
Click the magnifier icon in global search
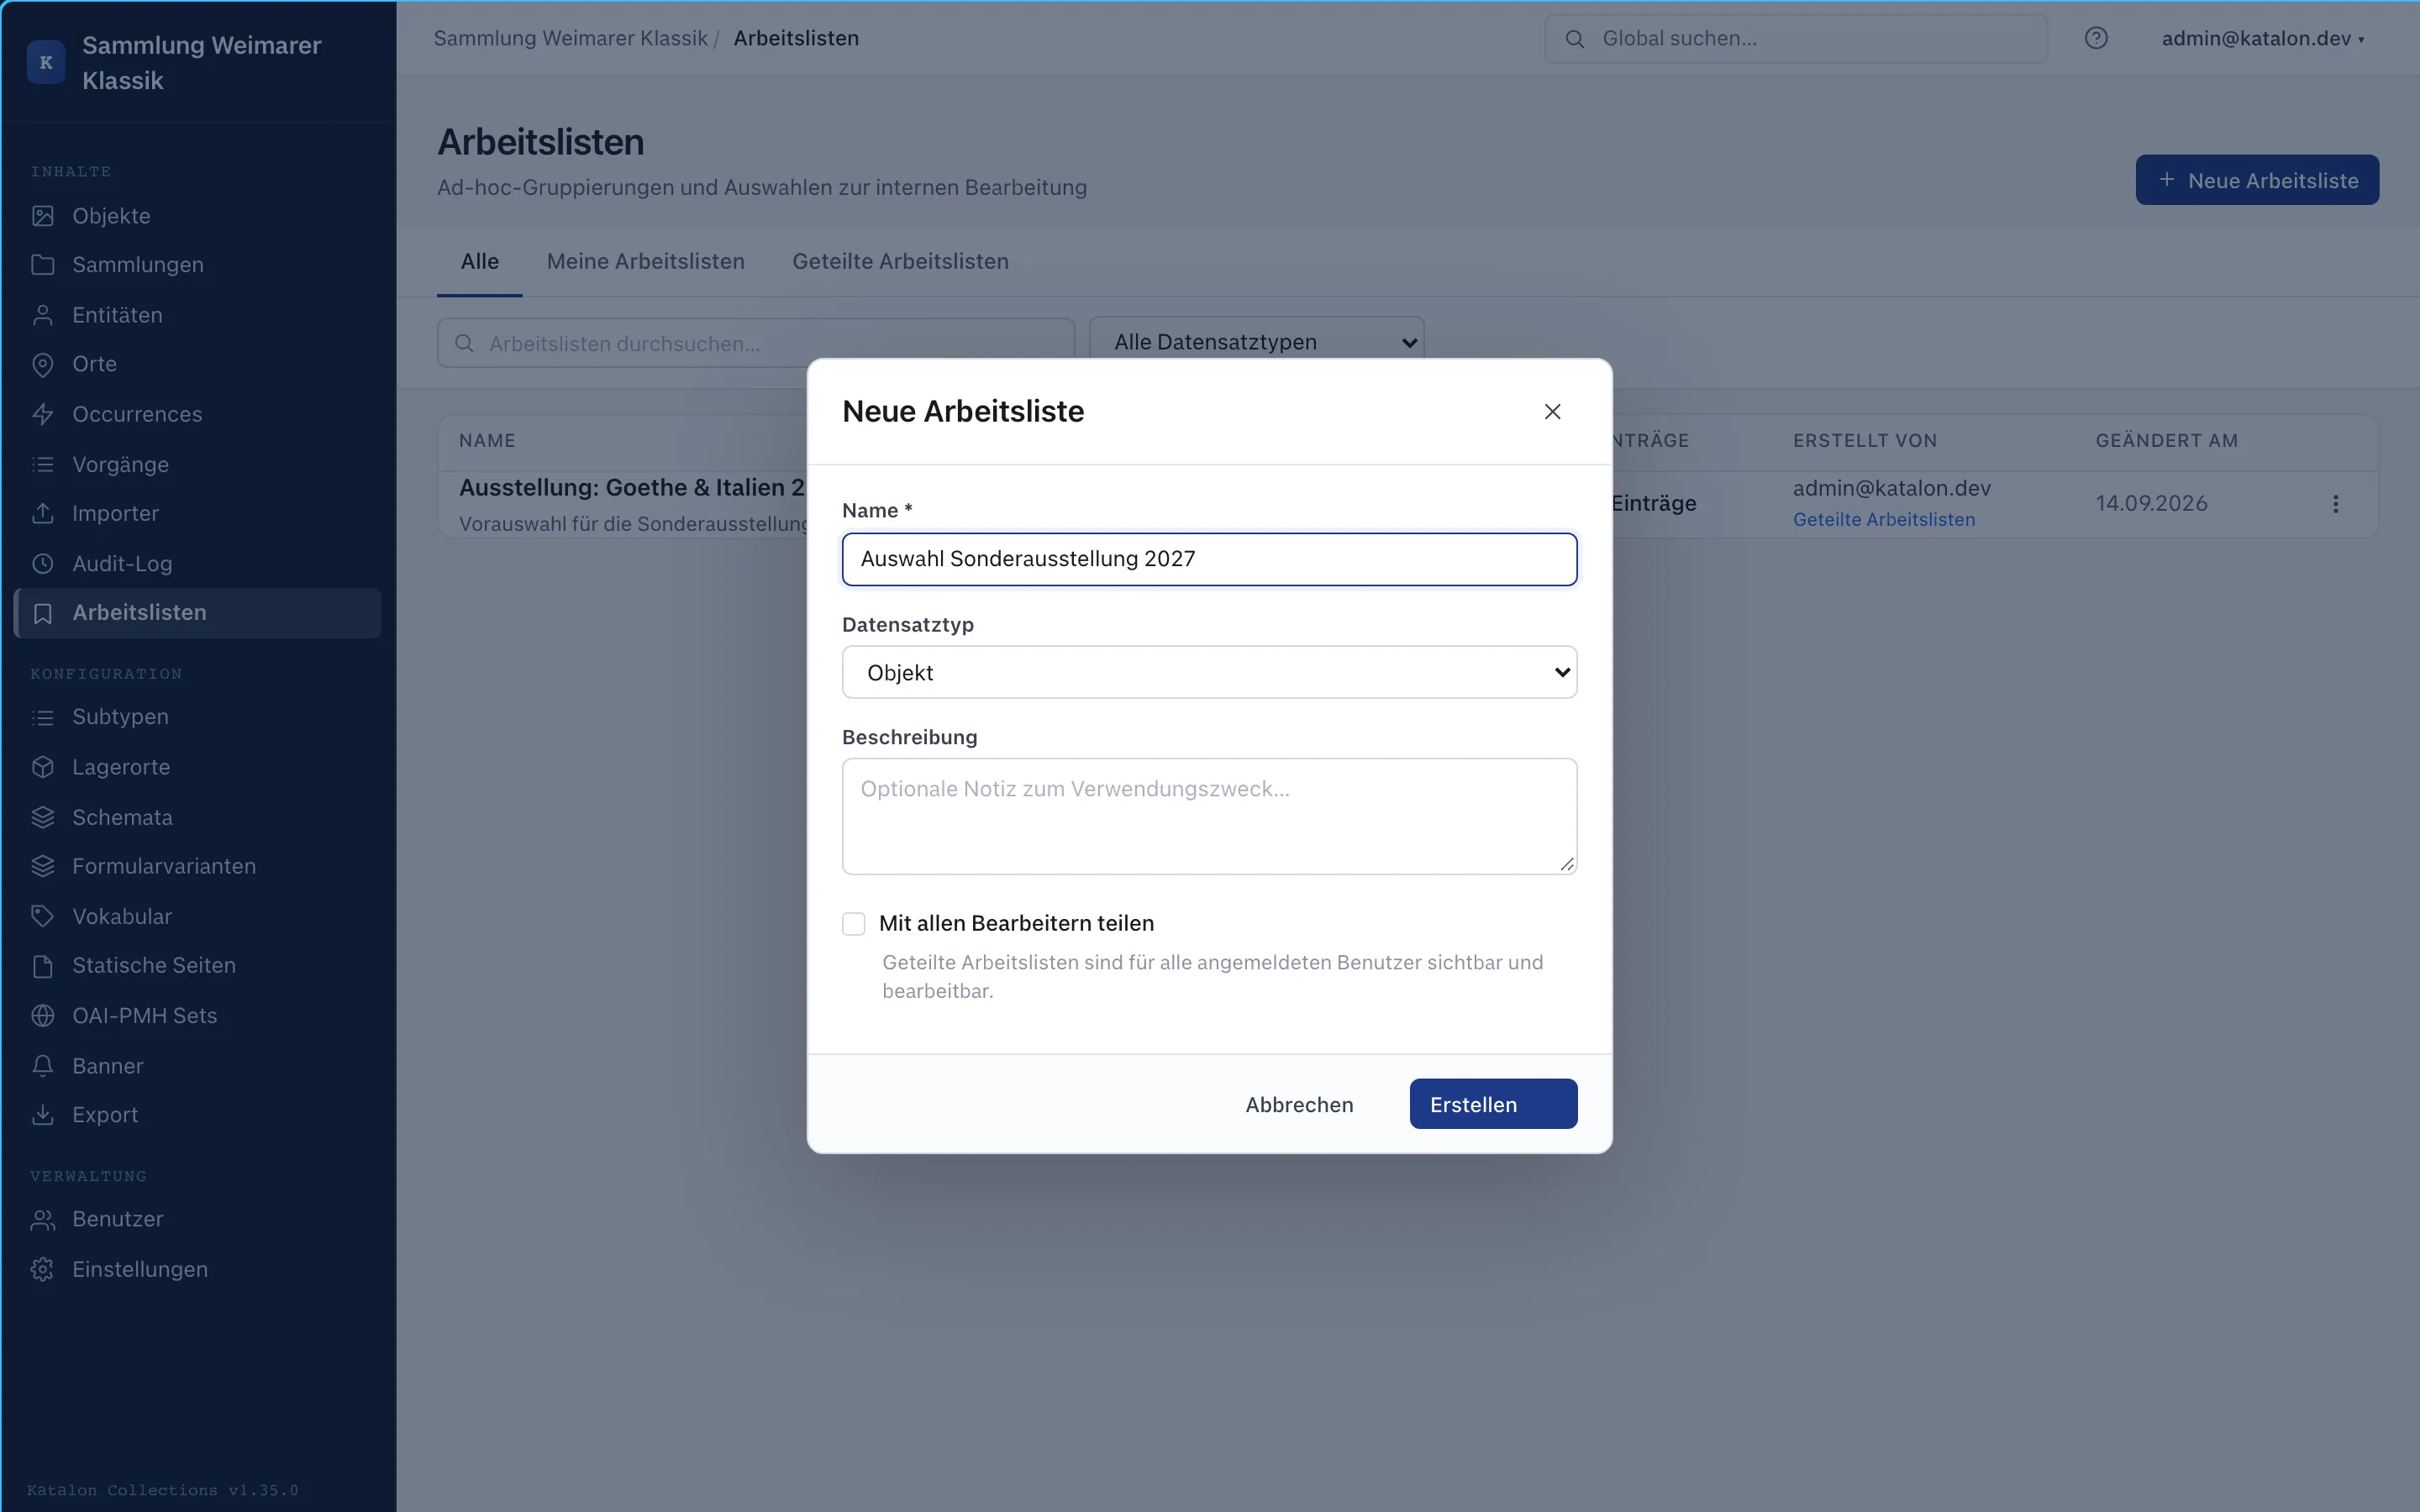pyautogui.click(x=1575, y=39)
